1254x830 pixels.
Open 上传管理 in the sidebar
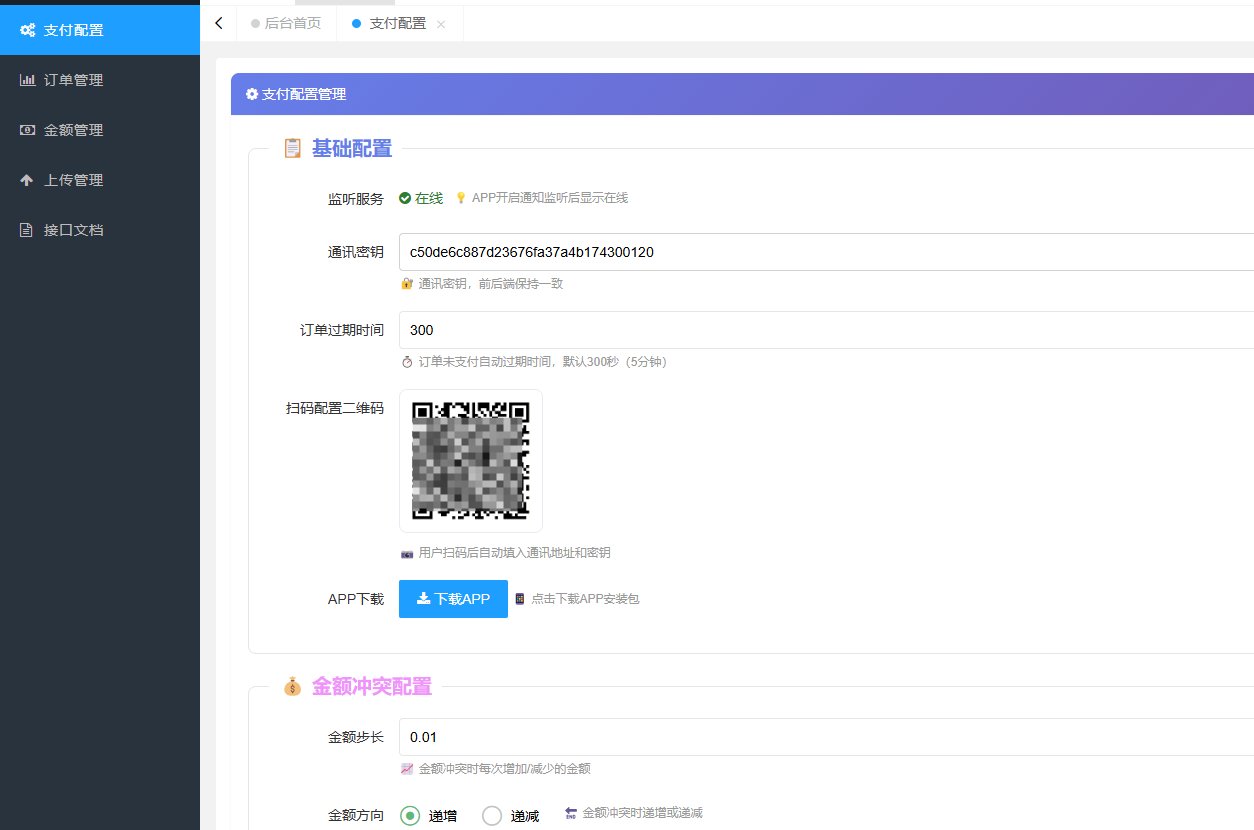[100, 180]
